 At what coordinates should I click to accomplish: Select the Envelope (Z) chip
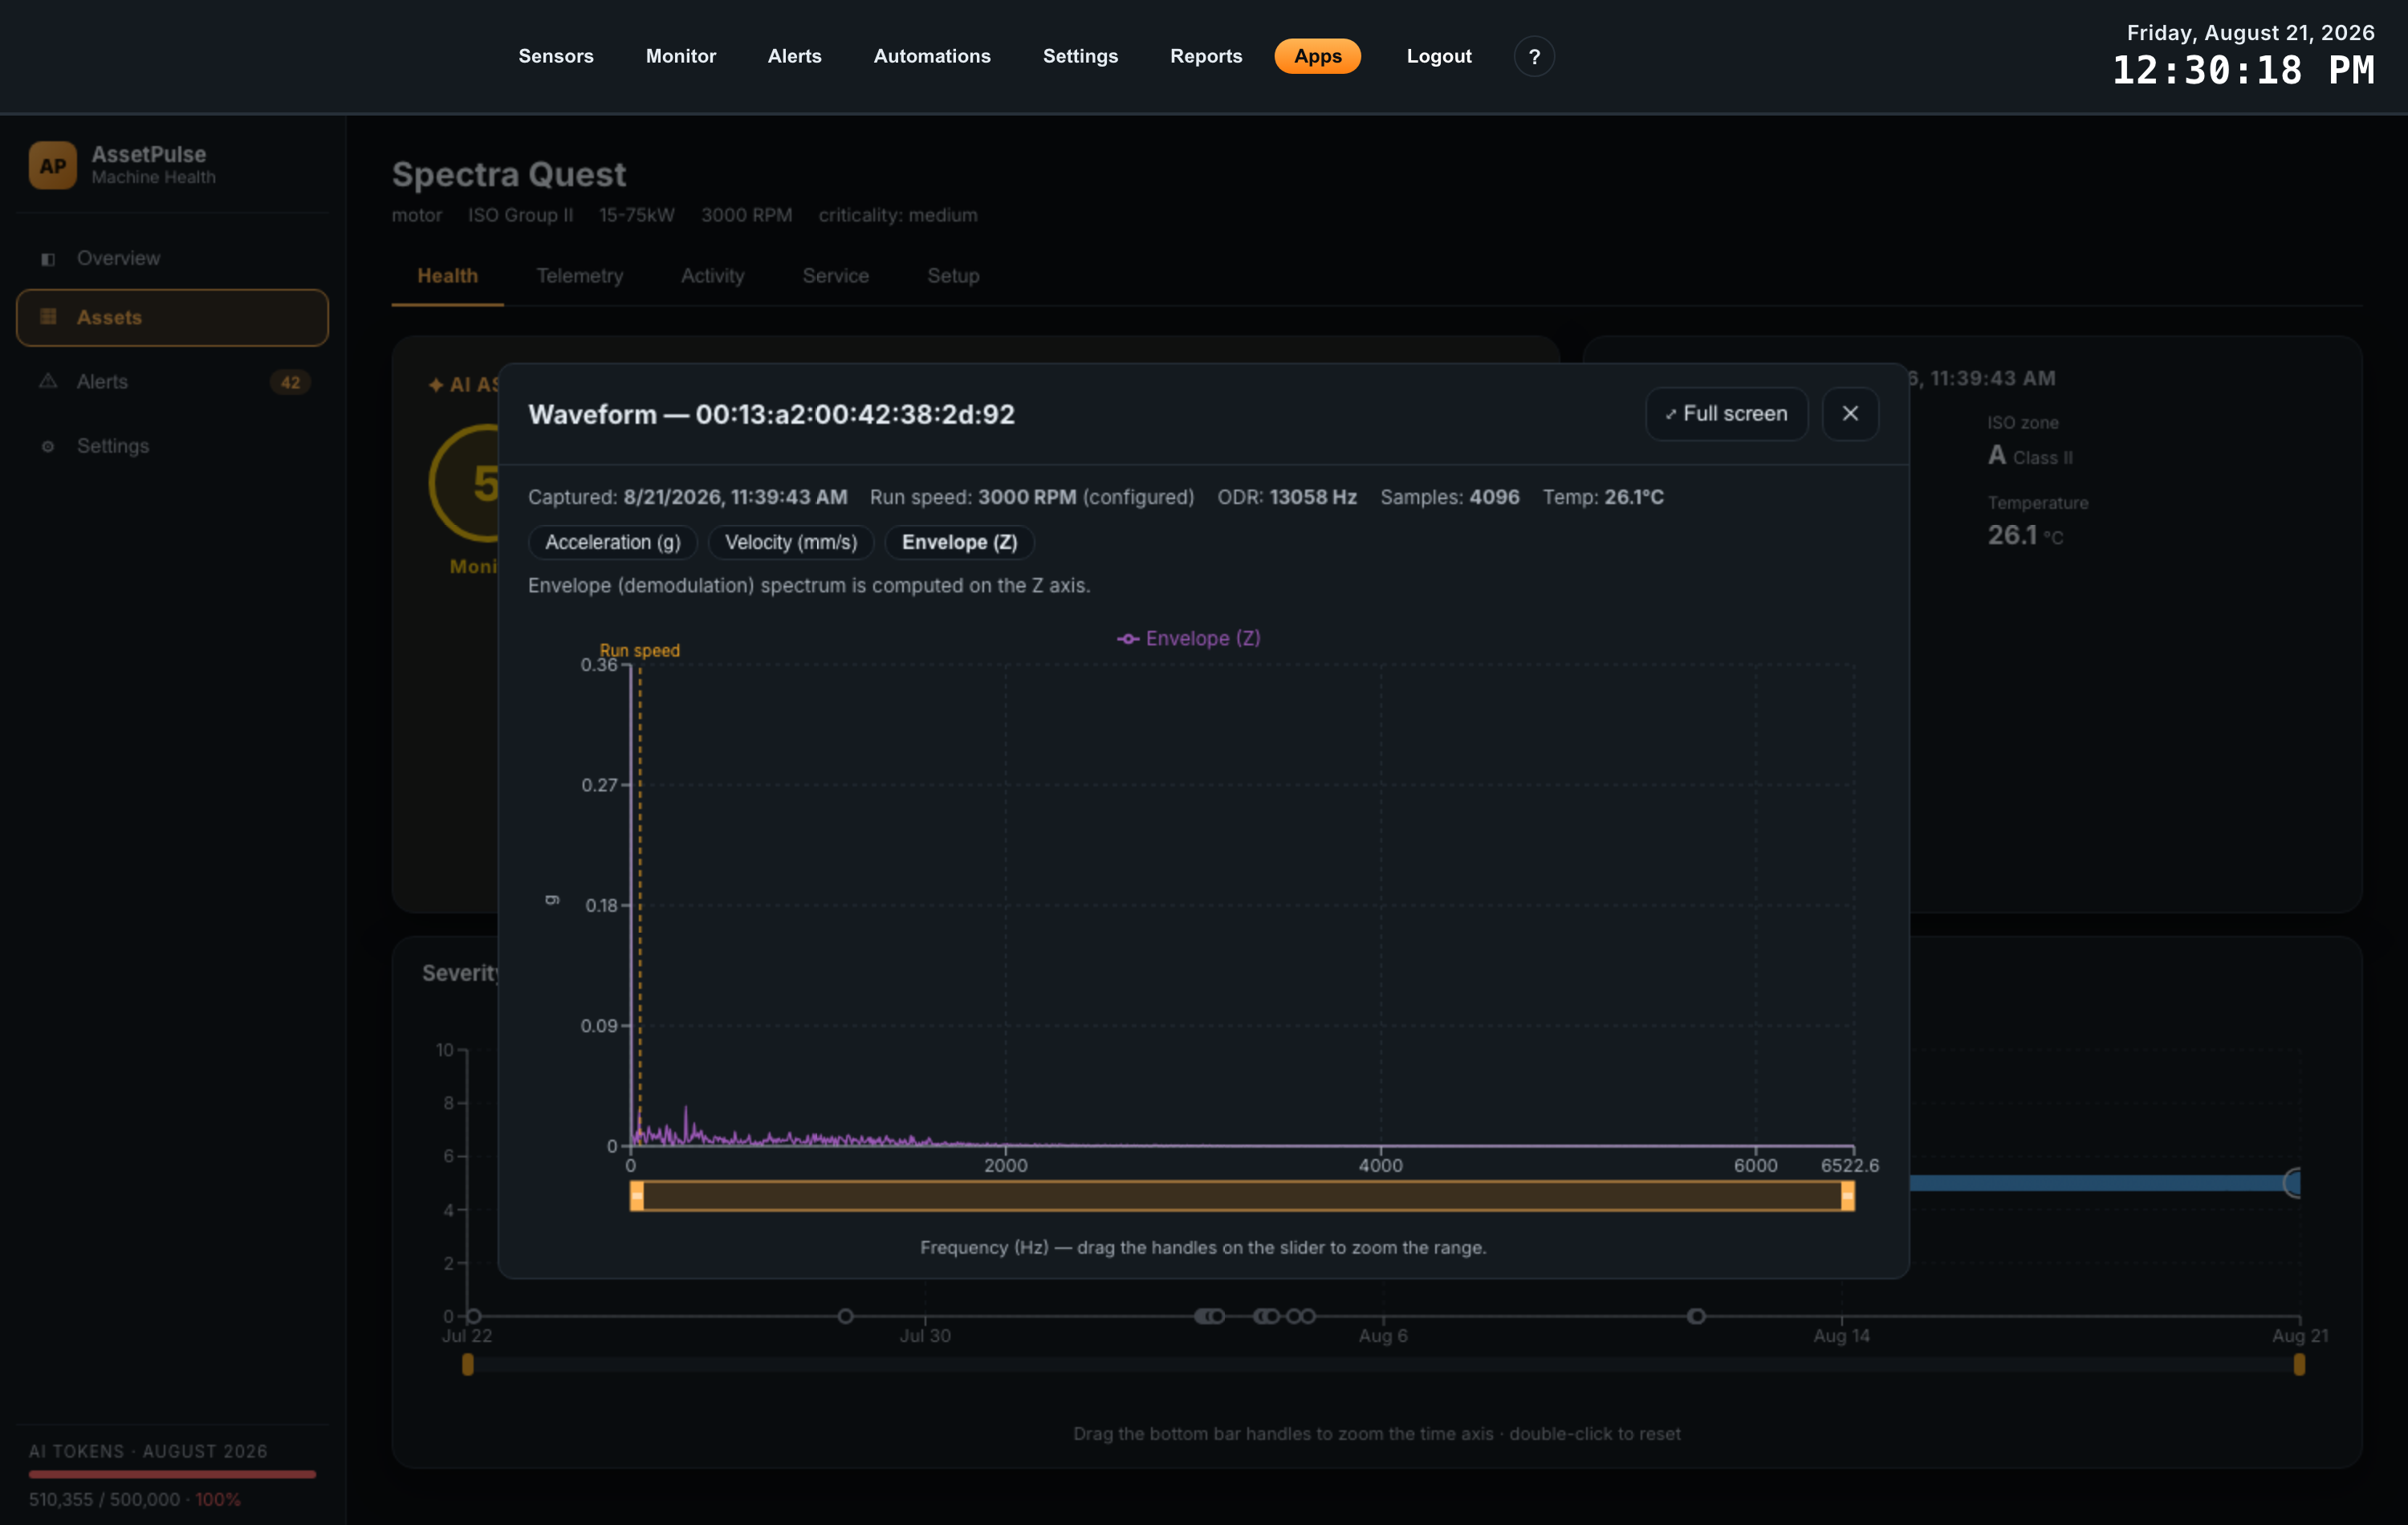pos(959,542)
